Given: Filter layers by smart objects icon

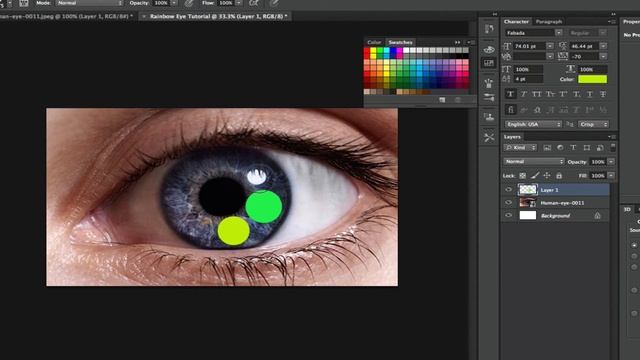Looking at the screenshot, I should 600,148.
